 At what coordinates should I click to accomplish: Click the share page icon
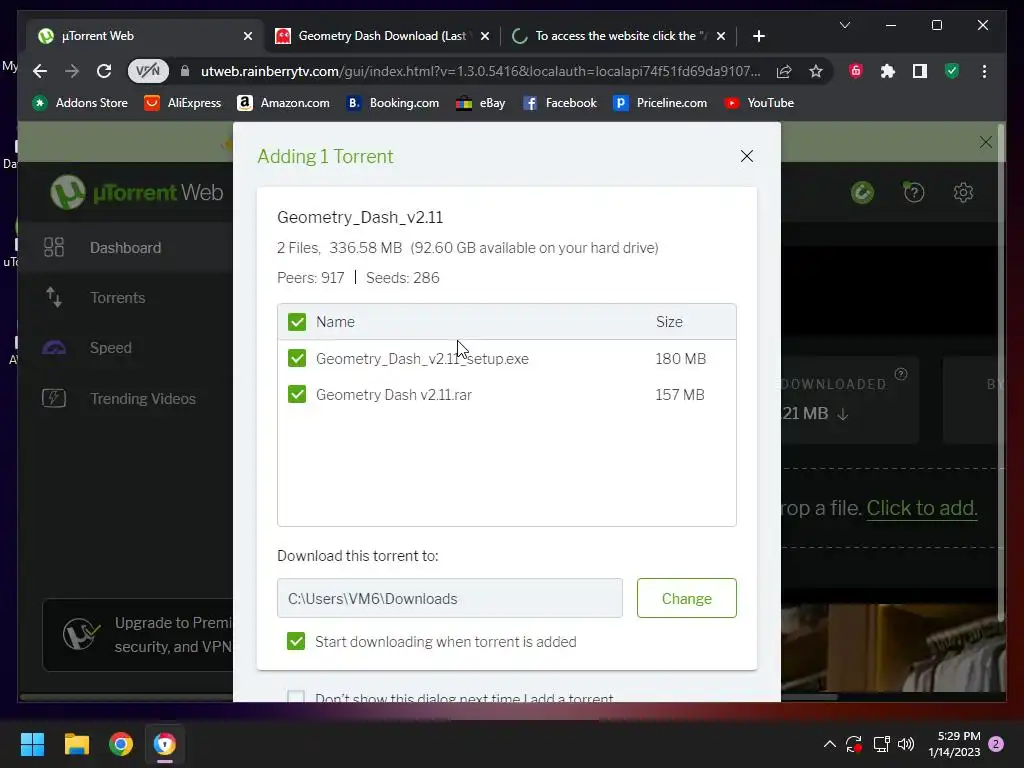[x=784, y=71]
